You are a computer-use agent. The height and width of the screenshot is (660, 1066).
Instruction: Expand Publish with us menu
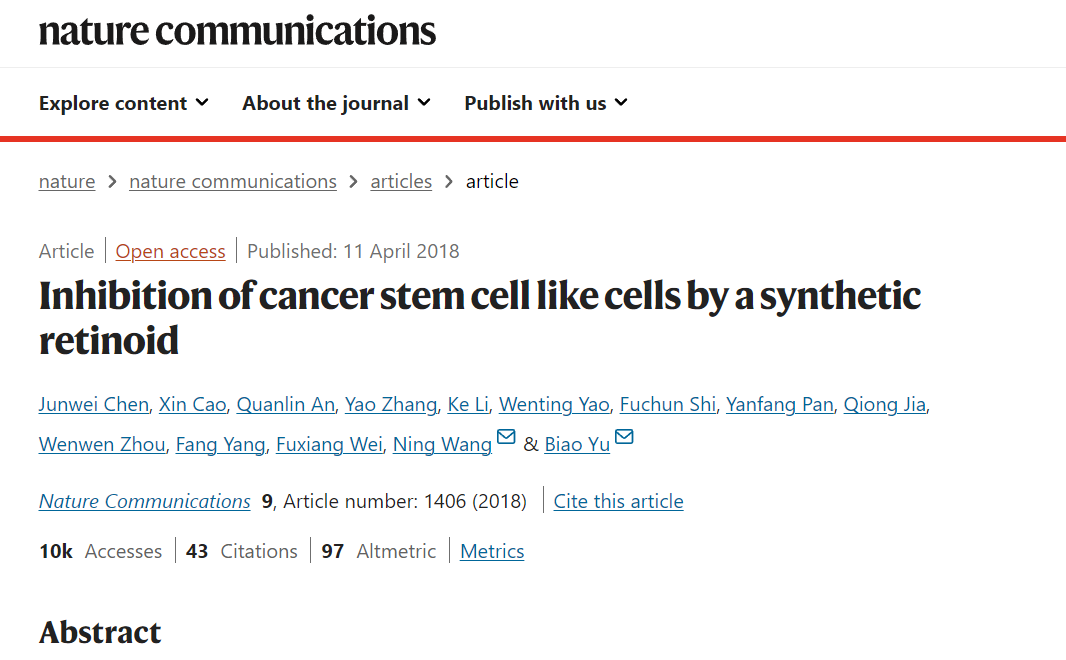point(545,103)
